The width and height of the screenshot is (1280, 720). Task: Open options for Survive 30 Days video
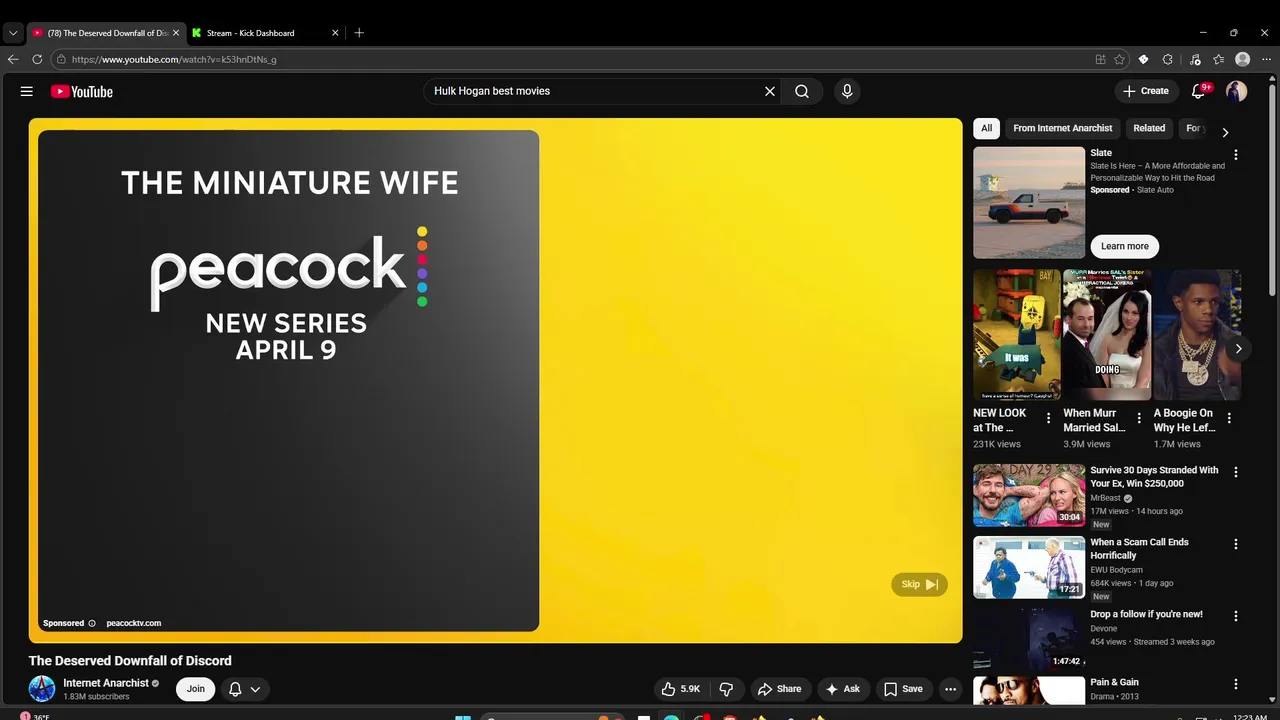coord(1236,472)
